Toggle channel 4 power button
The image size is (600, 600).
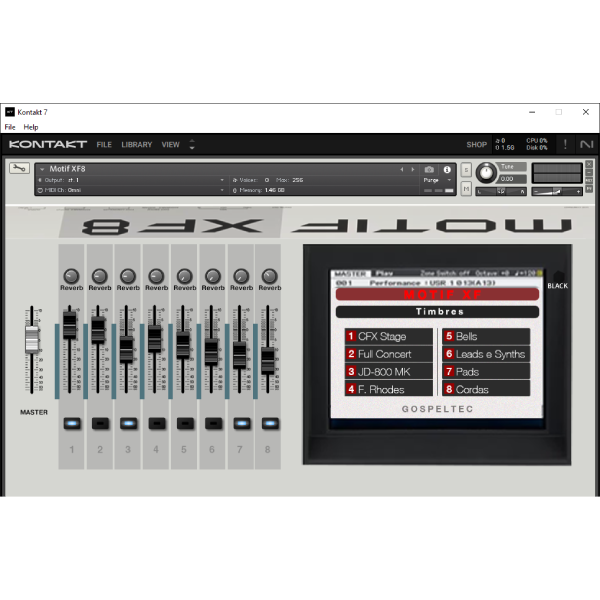point(157,424)
